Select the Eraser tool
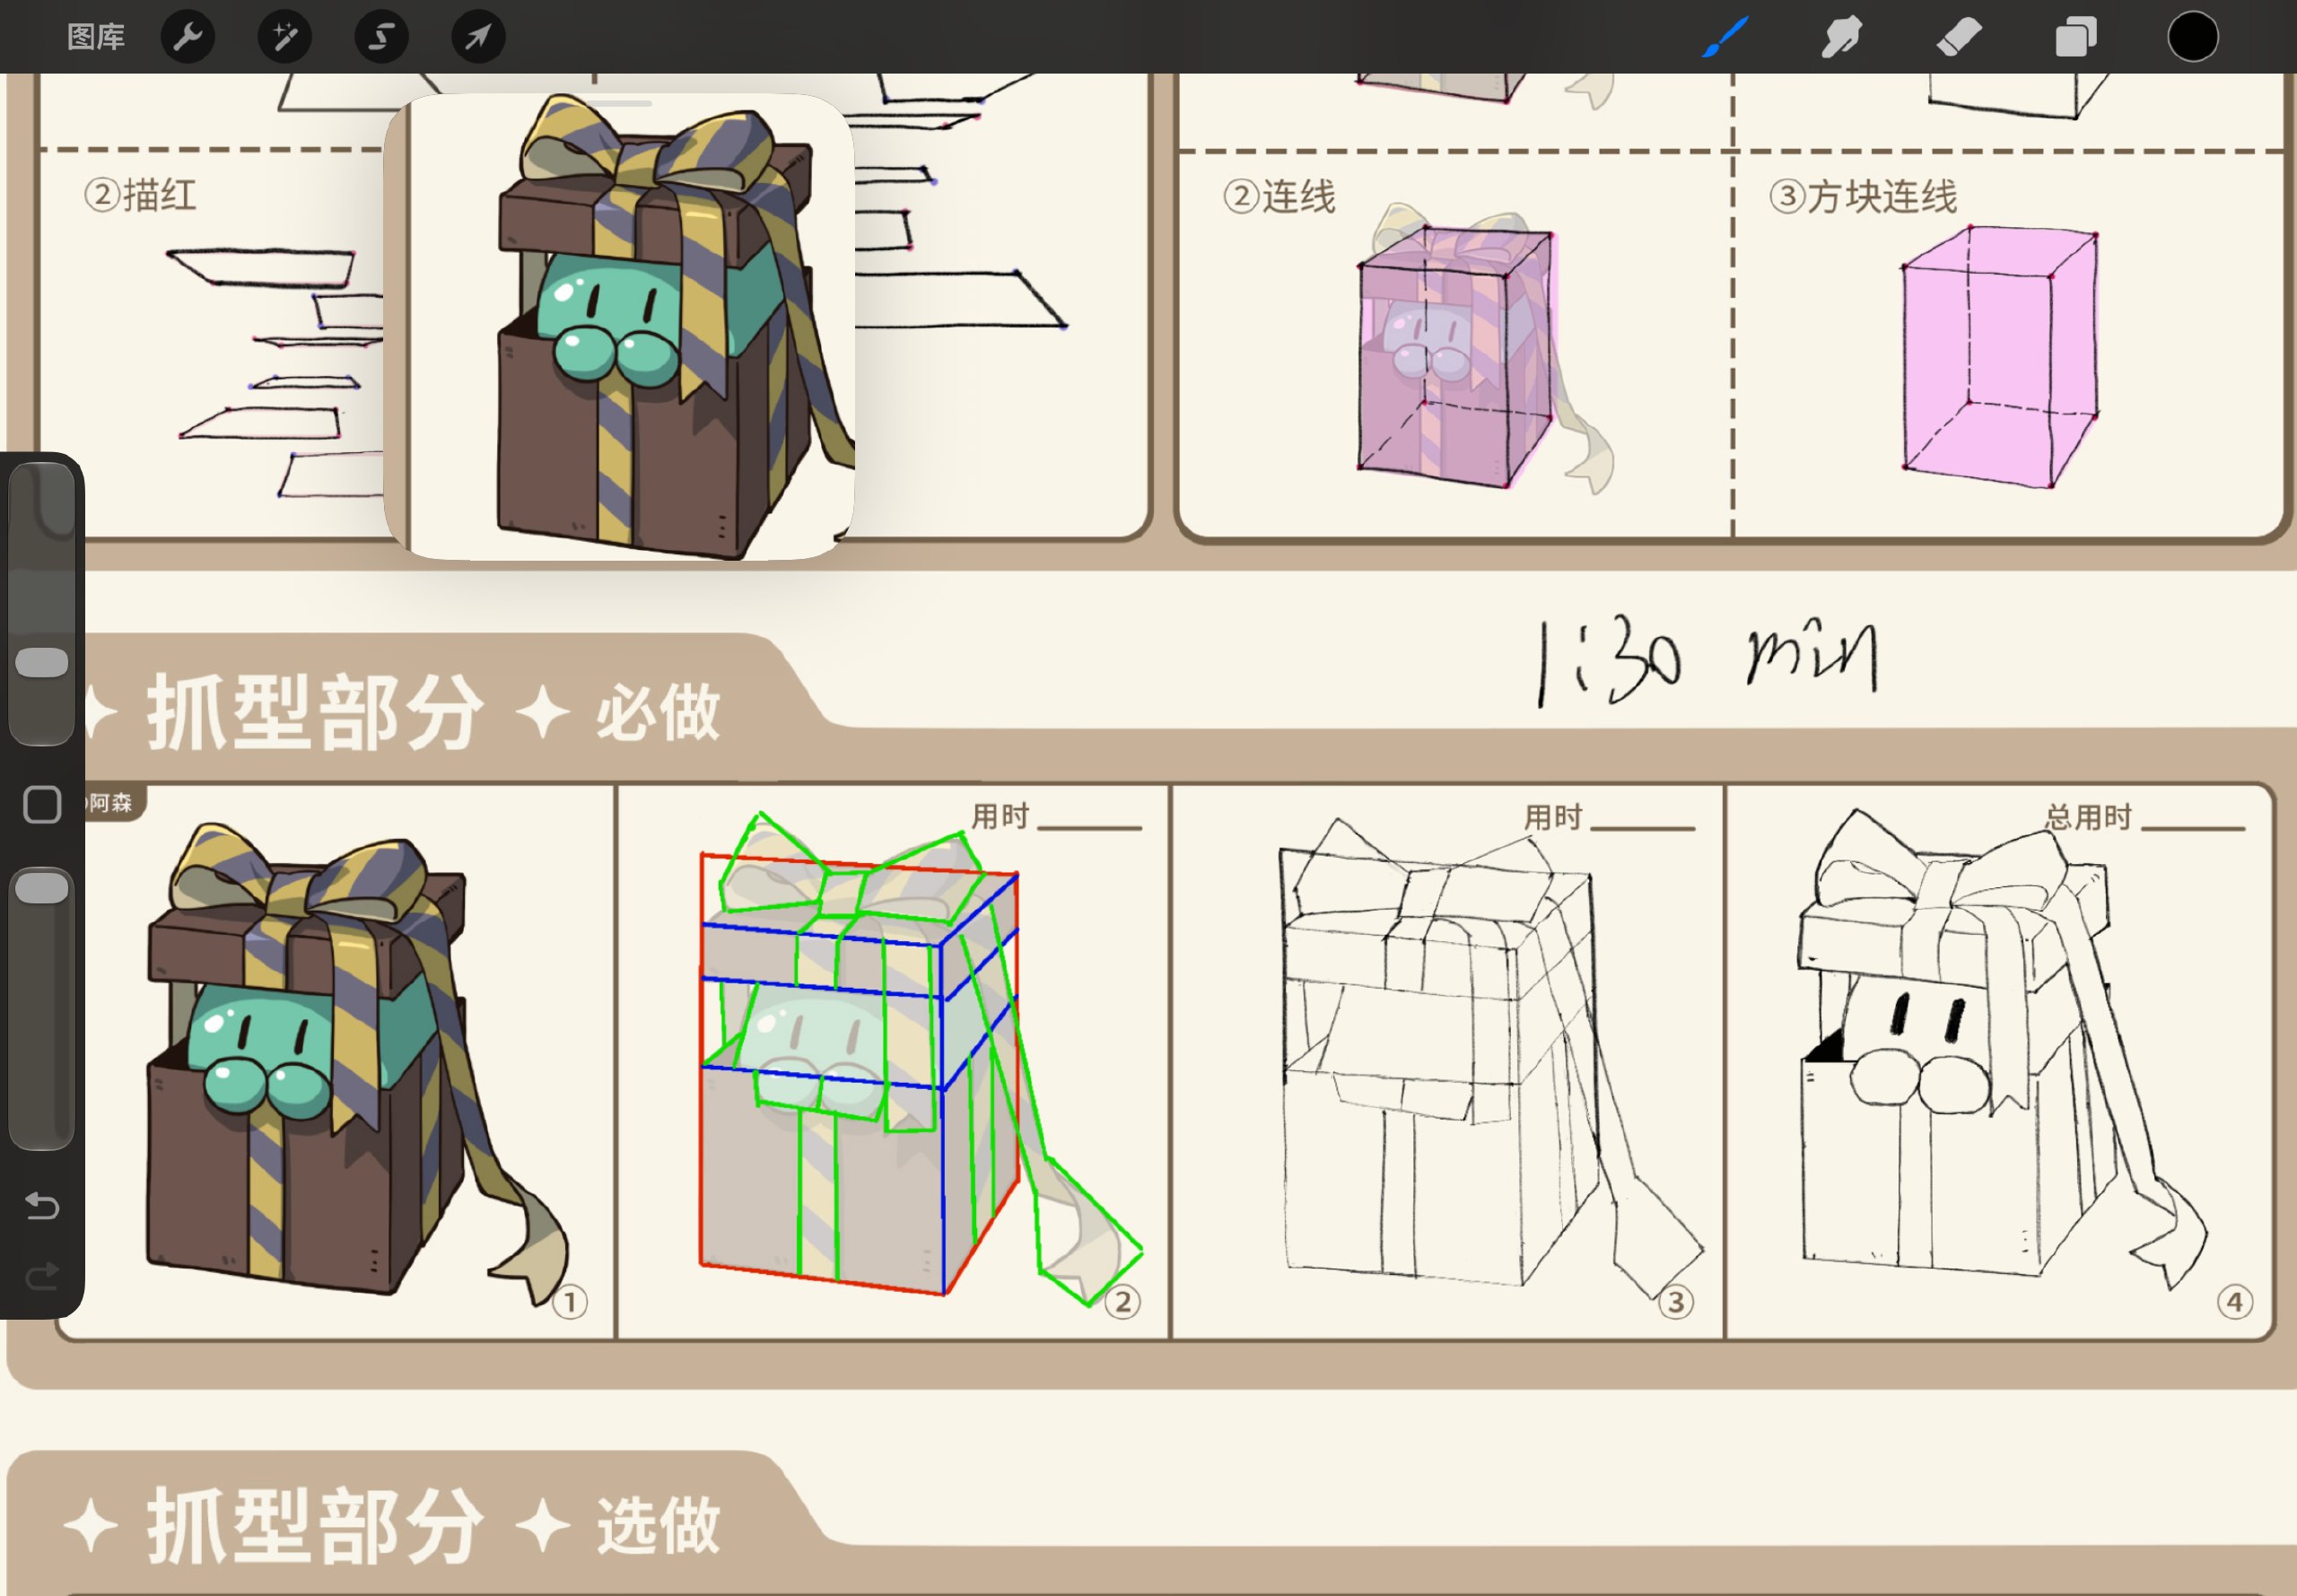Viewport: 2297px width, 1596px height. point(1959,37)
